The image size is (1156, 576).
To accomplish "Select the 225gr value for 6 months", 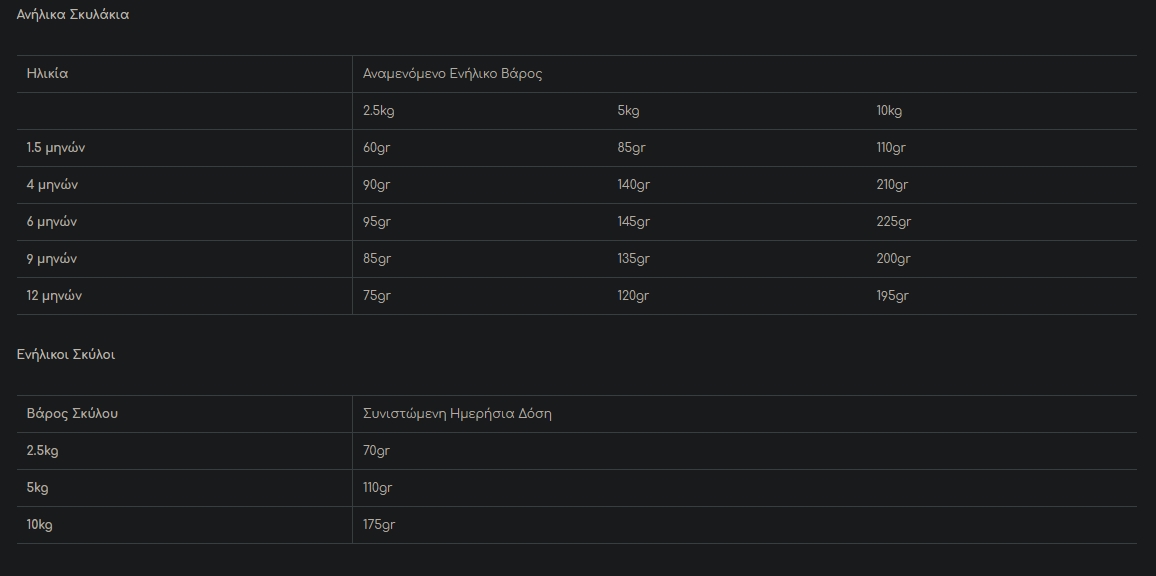I will click(894, 222).
